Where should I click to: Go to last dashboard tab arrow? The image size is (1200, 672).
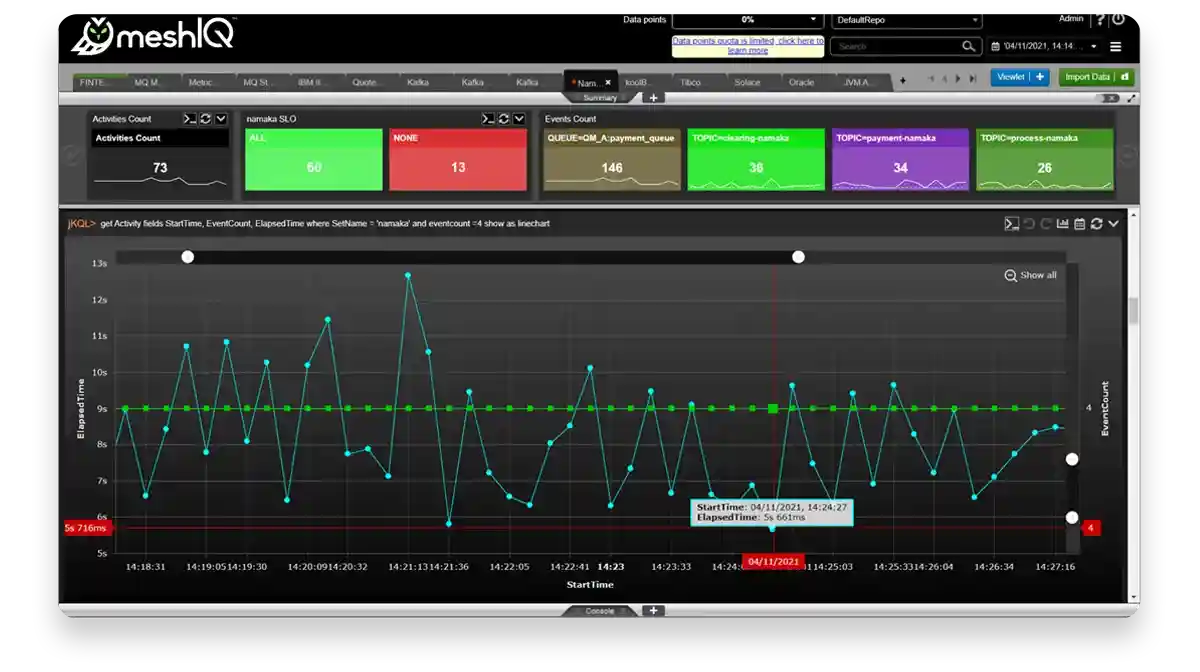click(973, 78)
